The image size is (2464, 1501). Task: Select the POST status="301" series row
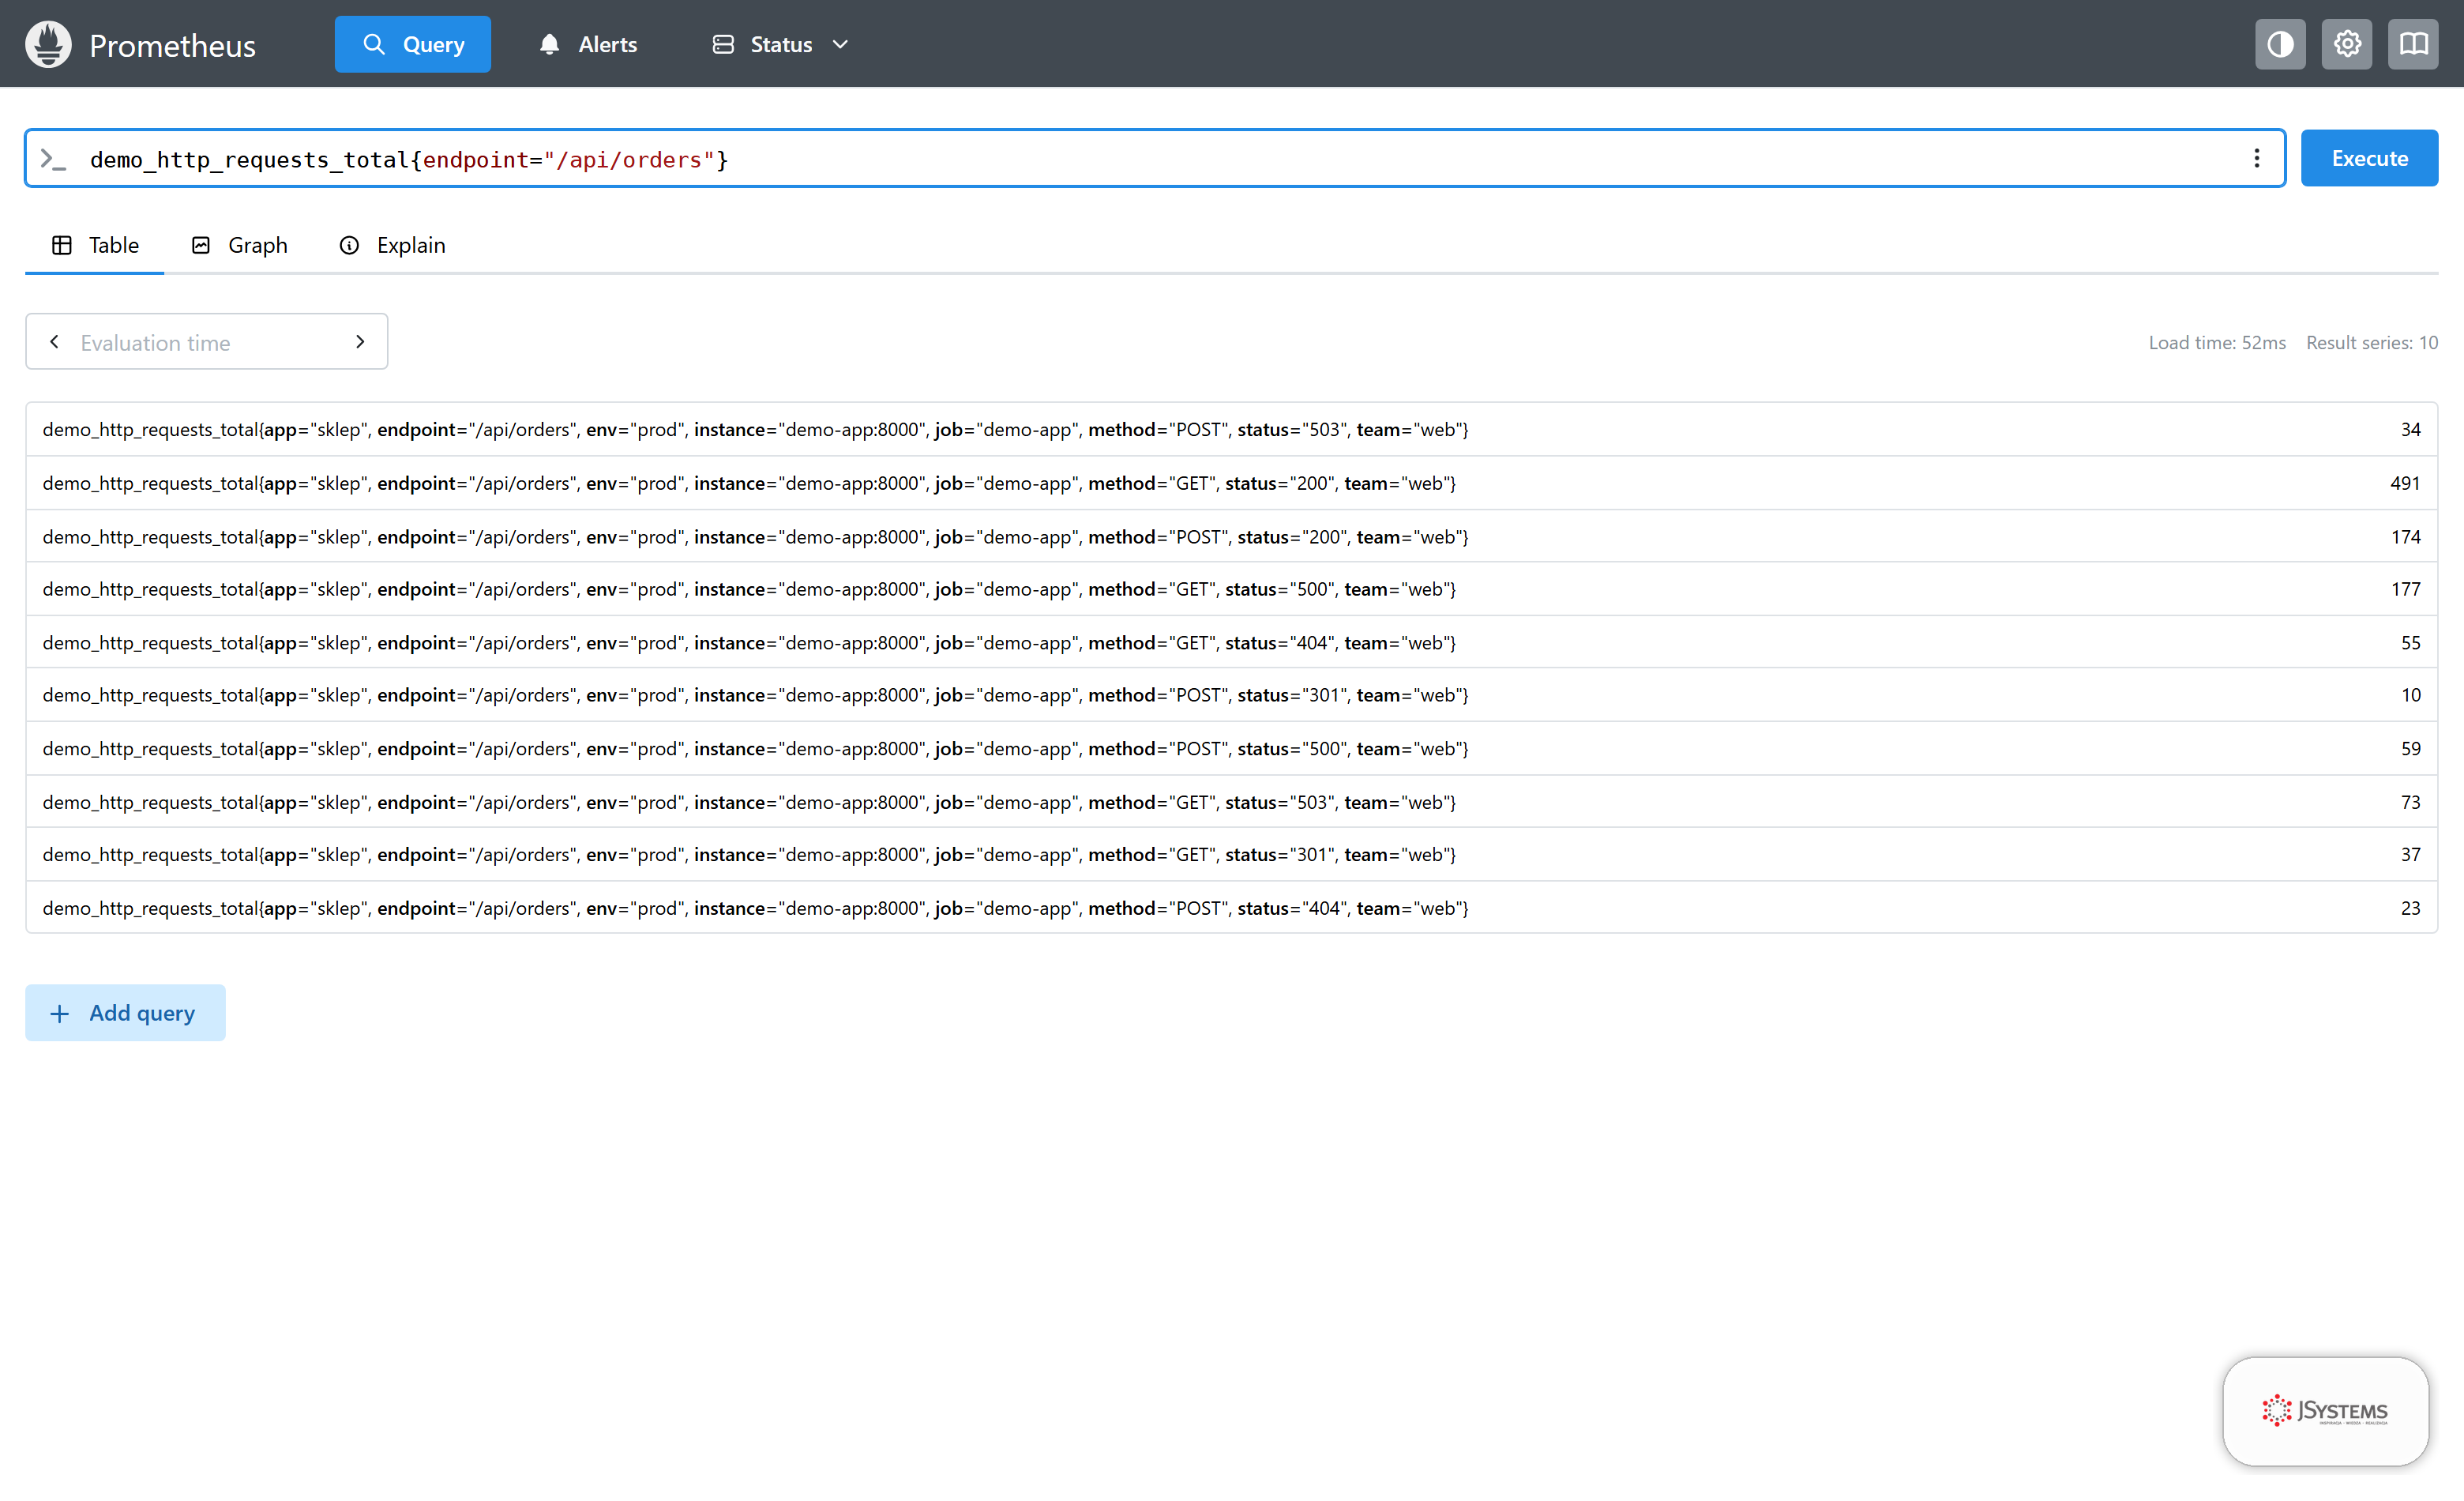click(1232, 695)
